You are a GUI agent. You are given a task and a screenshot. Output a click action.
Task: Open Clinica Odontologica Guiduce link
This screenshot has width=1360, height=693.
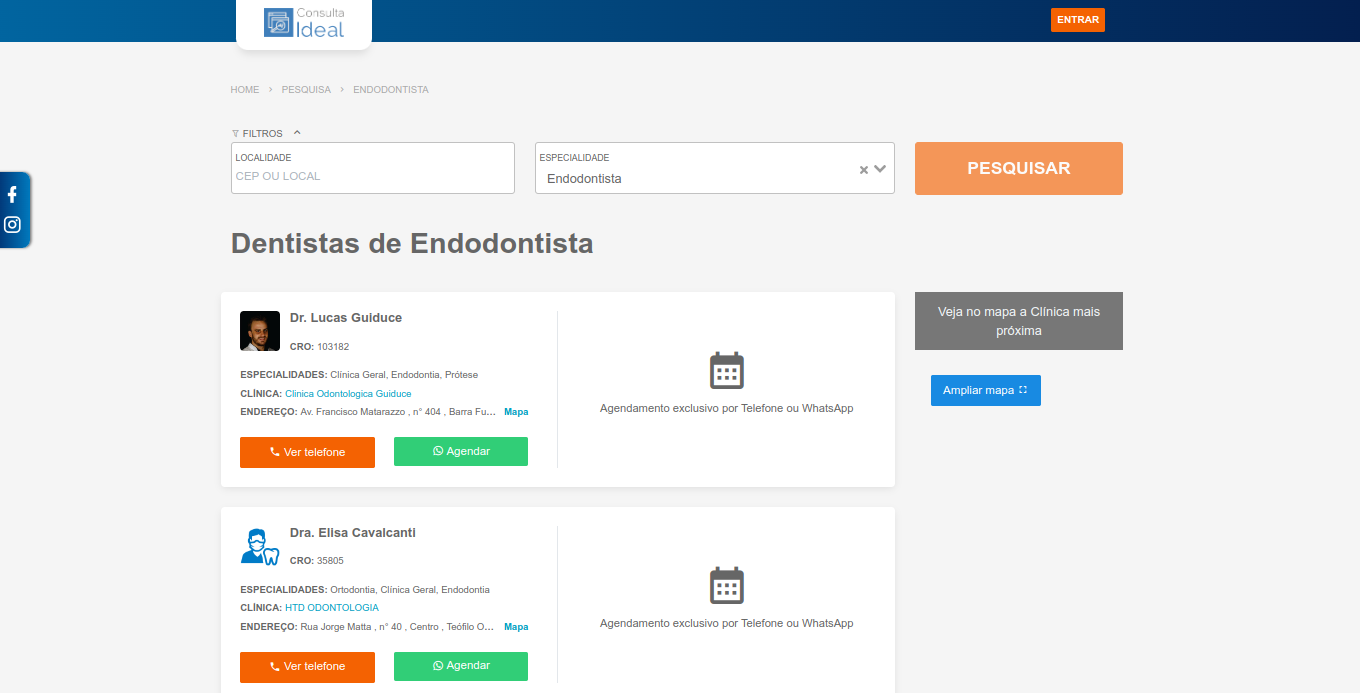tap(348, 394)
